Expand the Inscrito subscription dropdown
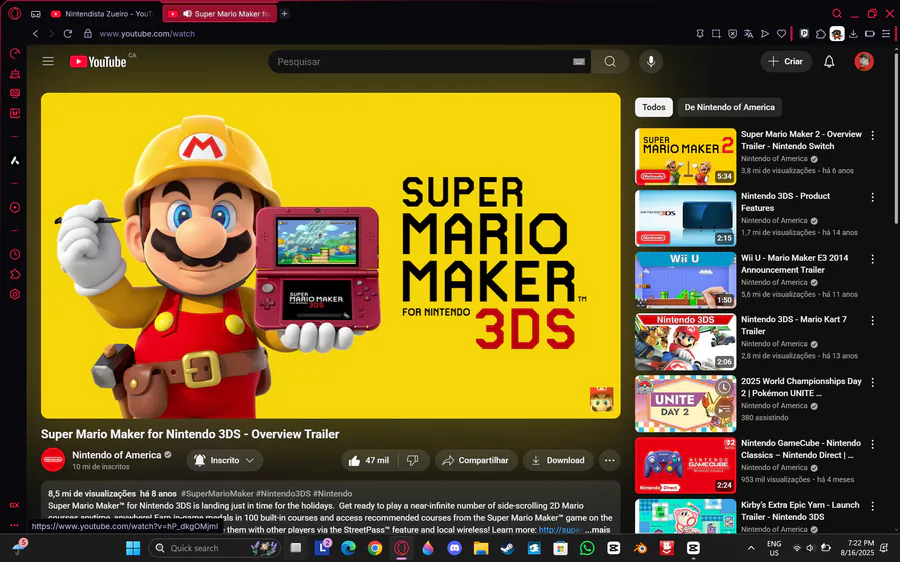This screenshot has height=562, width=900. pos(224,460)
